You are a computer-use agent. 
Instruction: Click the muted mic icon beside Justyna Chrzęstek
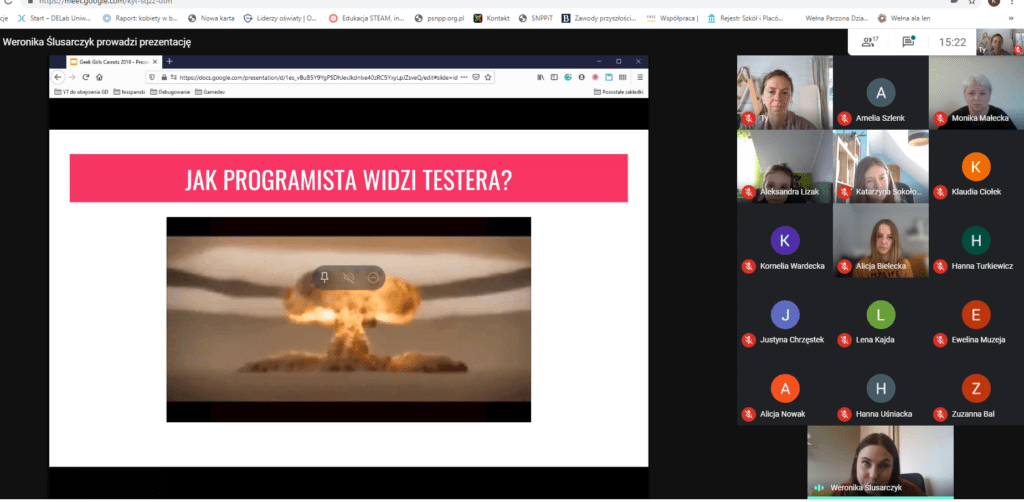pos(748,339)
